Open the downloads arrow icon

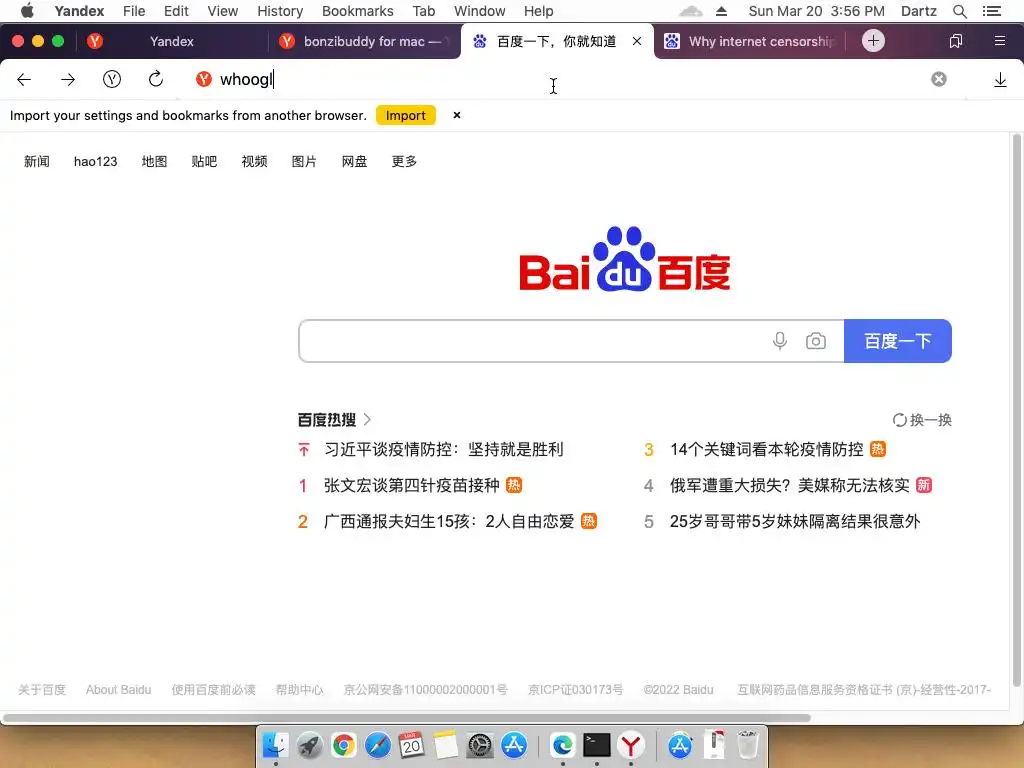pyautogui.click(x=1000, y=80)
